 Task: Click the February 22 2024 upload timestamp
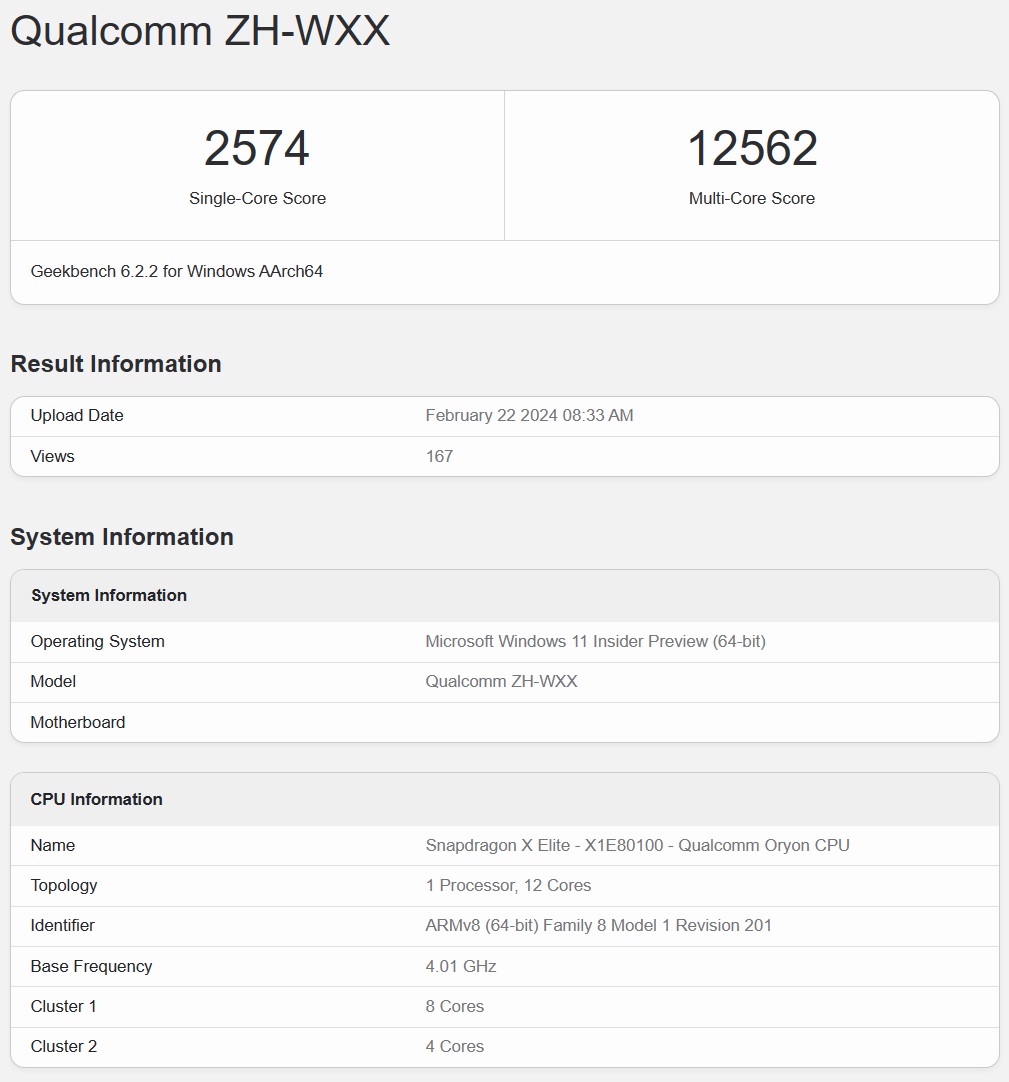(x=529, y=415)
